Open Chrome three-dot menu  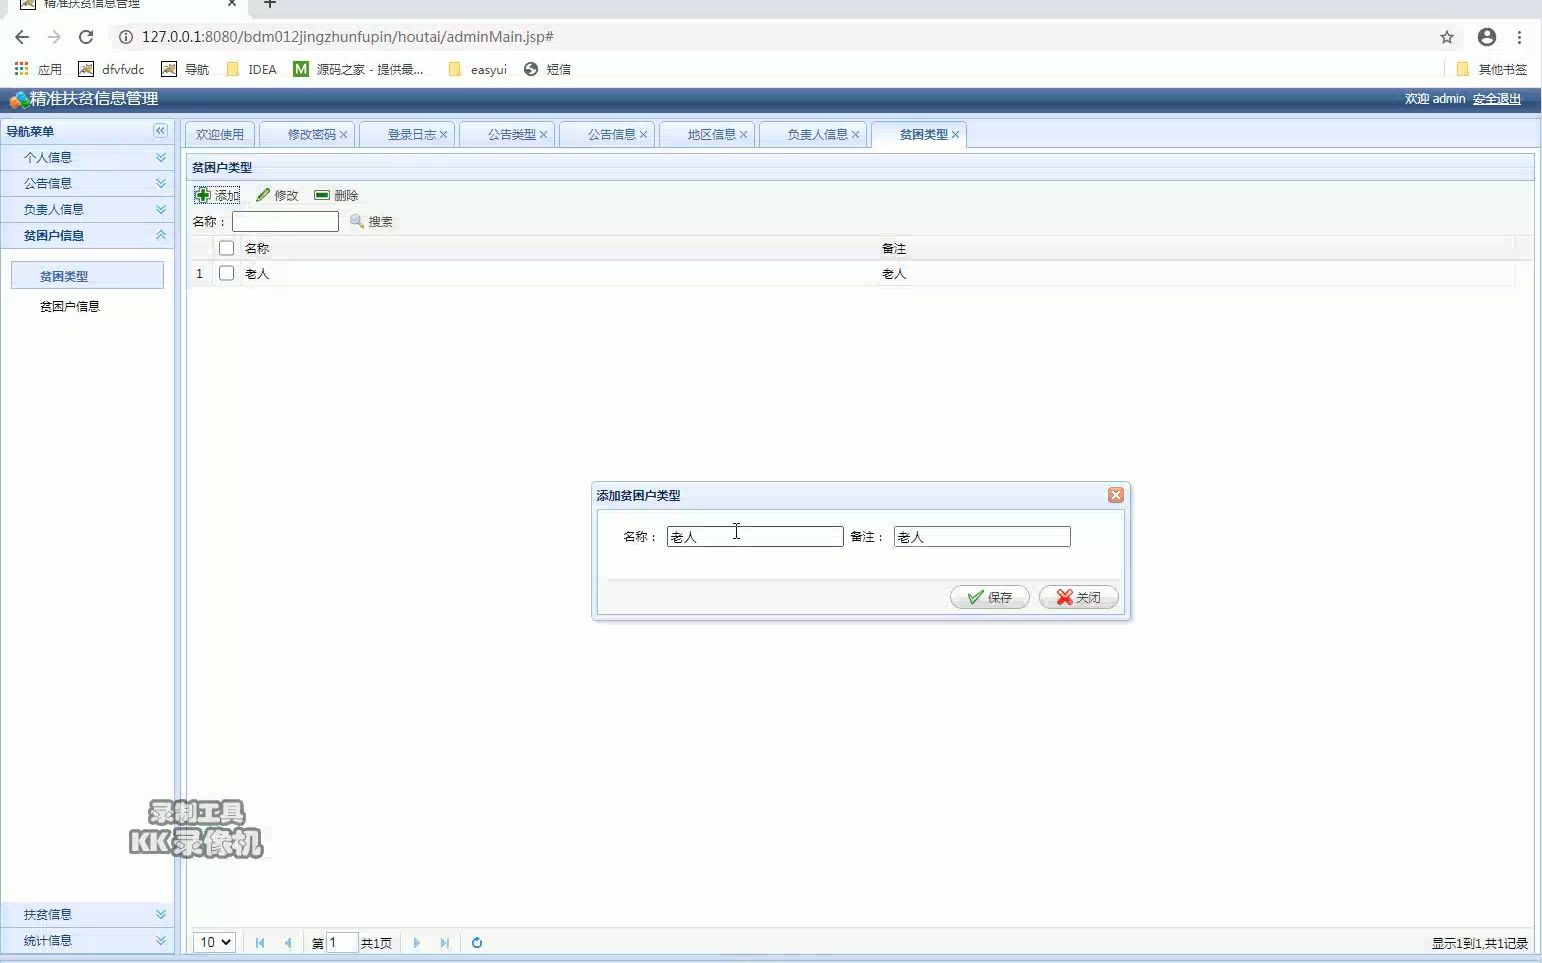(1519, 37)
